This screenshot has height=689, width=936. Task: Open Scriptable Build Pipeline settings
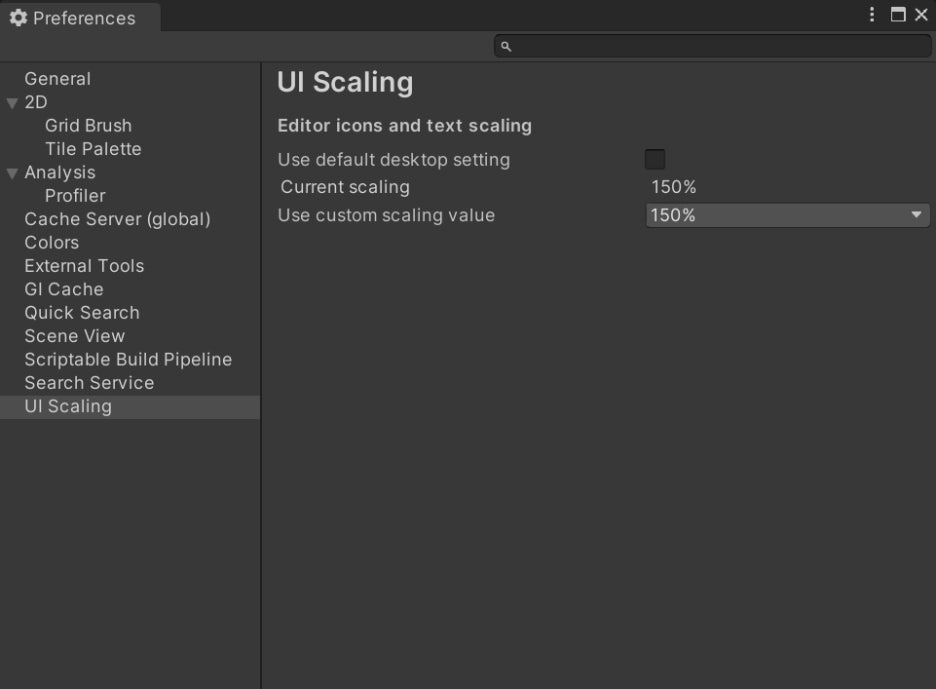pyautogui.click(x=128, y=360)
